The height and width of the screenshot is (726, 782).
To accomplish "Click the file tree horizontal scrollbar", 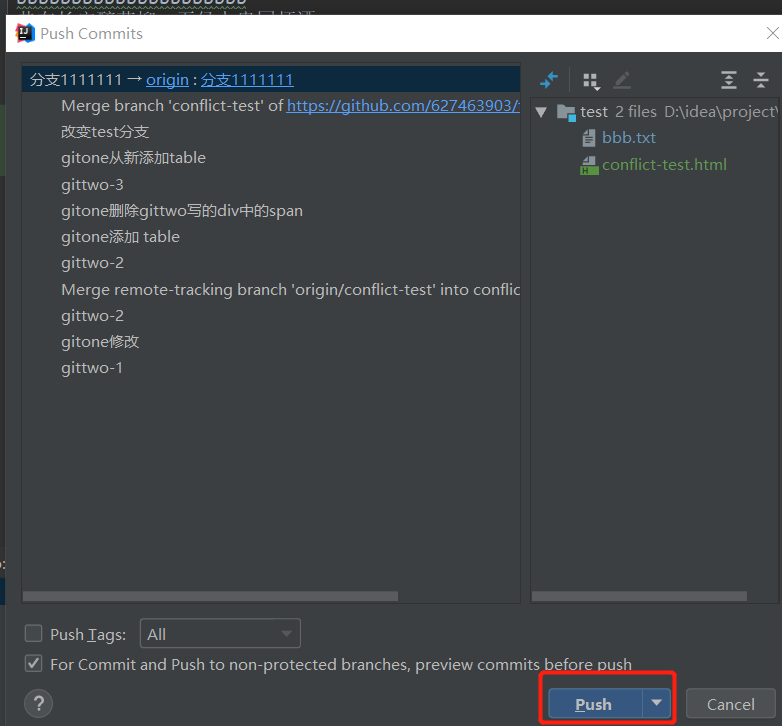I will point(639,596).
